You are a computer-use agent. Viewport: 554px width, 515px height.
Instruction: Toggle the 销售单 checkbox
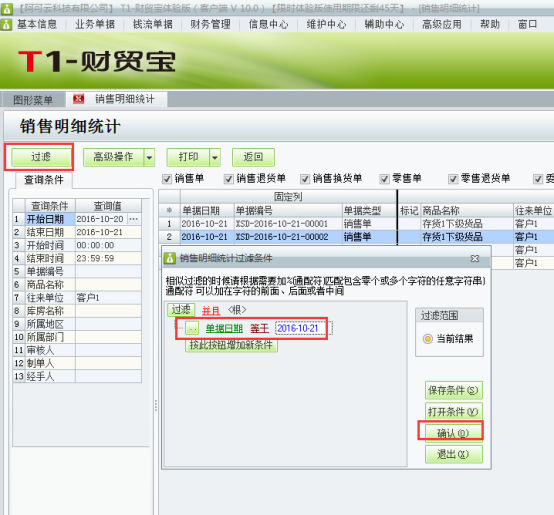tap(167, 179)
